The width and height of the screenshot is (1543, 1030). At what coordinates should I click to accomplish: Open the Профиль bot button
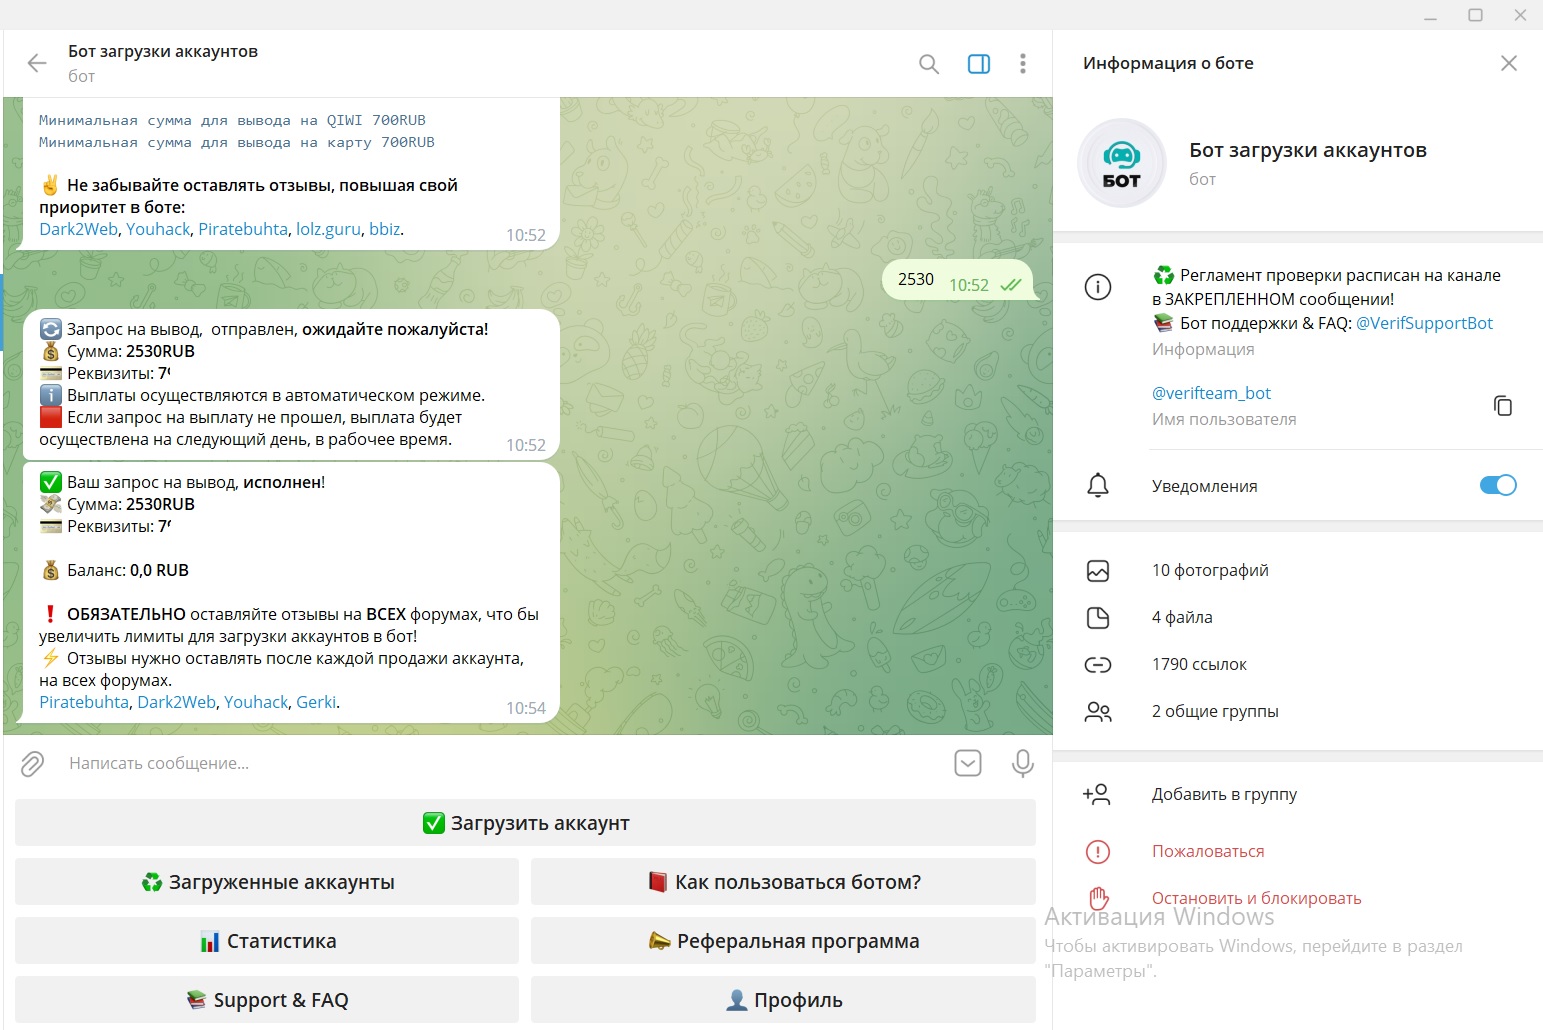tap(783, 1000)
